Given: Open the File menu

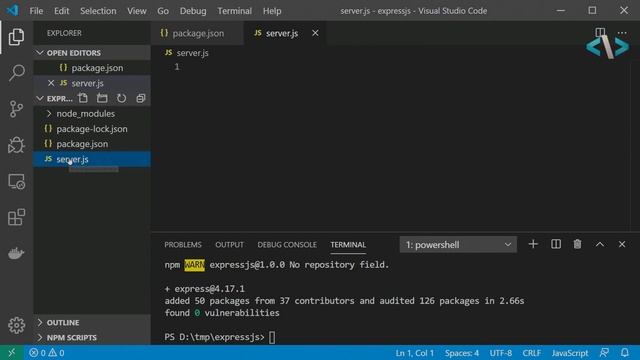Looking at the screenshot, I should [36, 11].
